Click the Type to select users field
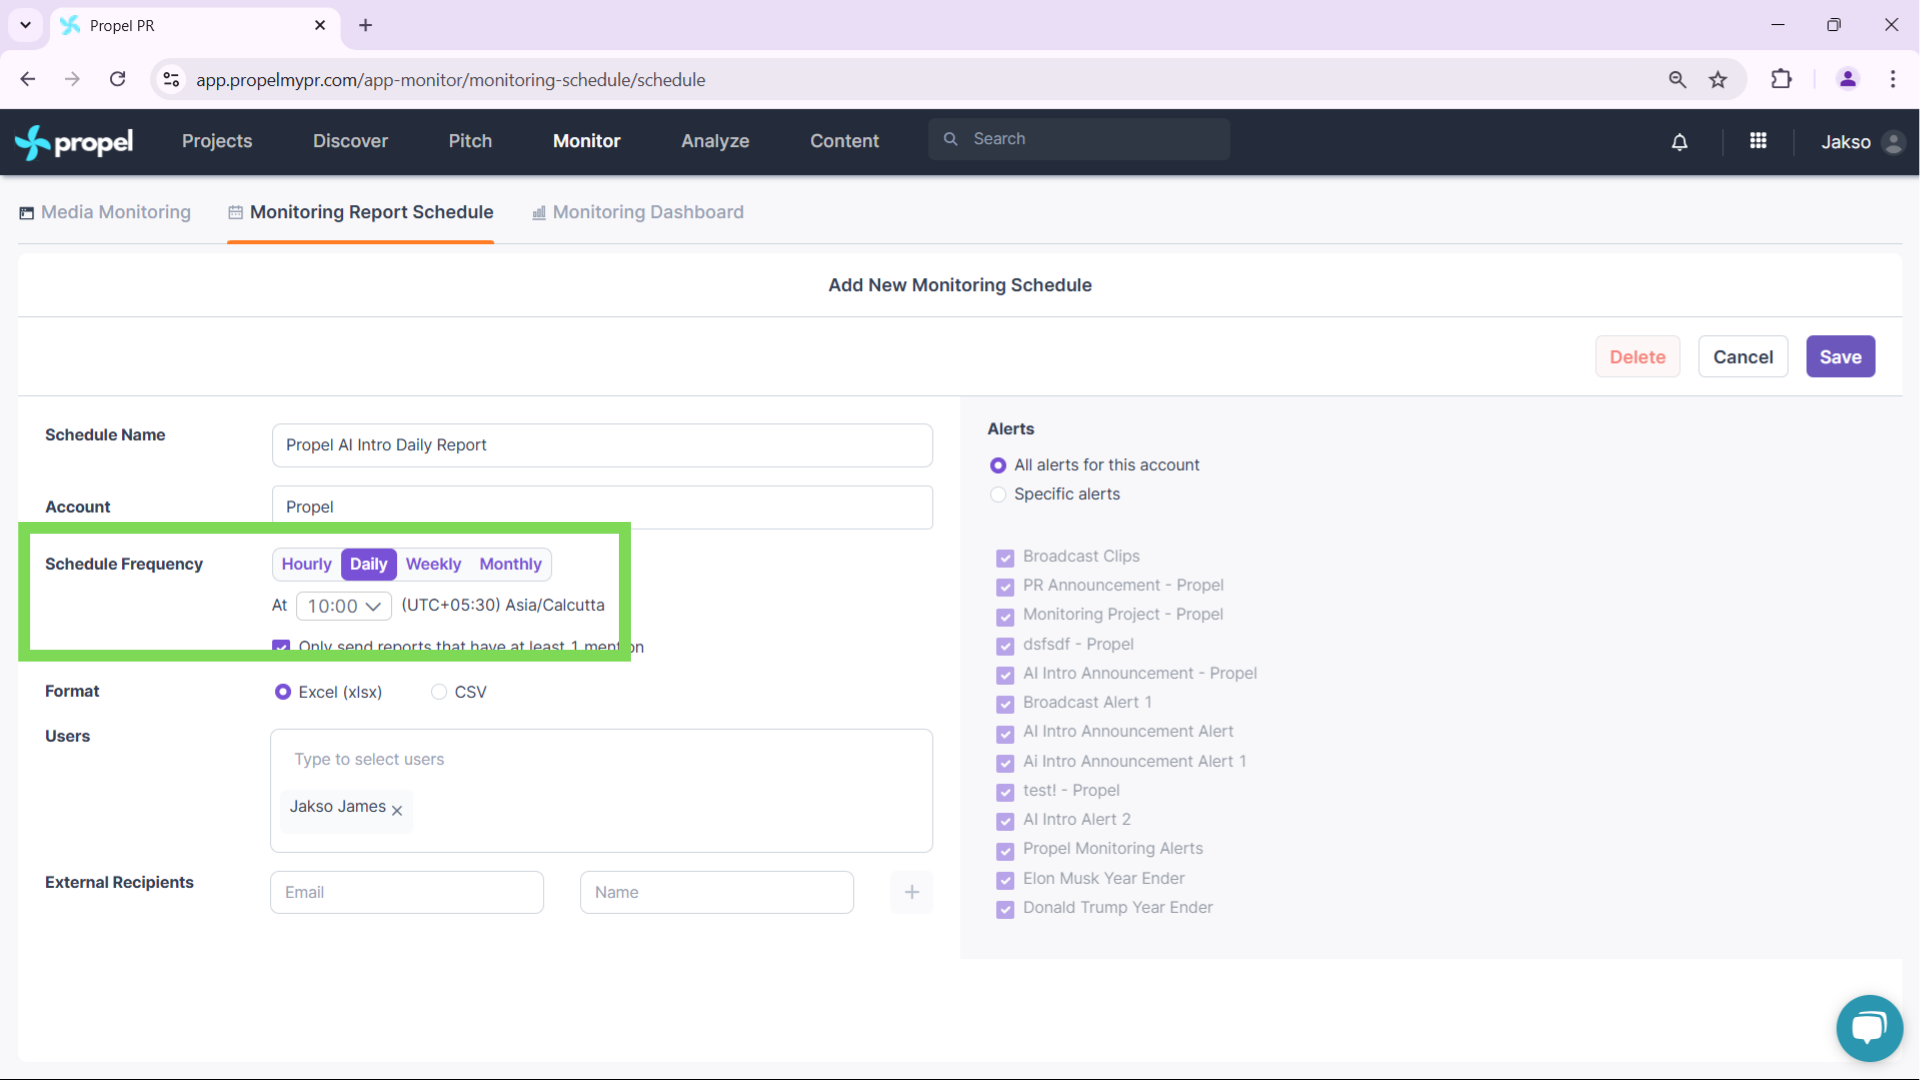This screenshot has height=1080, width=1920. point(601,760)
